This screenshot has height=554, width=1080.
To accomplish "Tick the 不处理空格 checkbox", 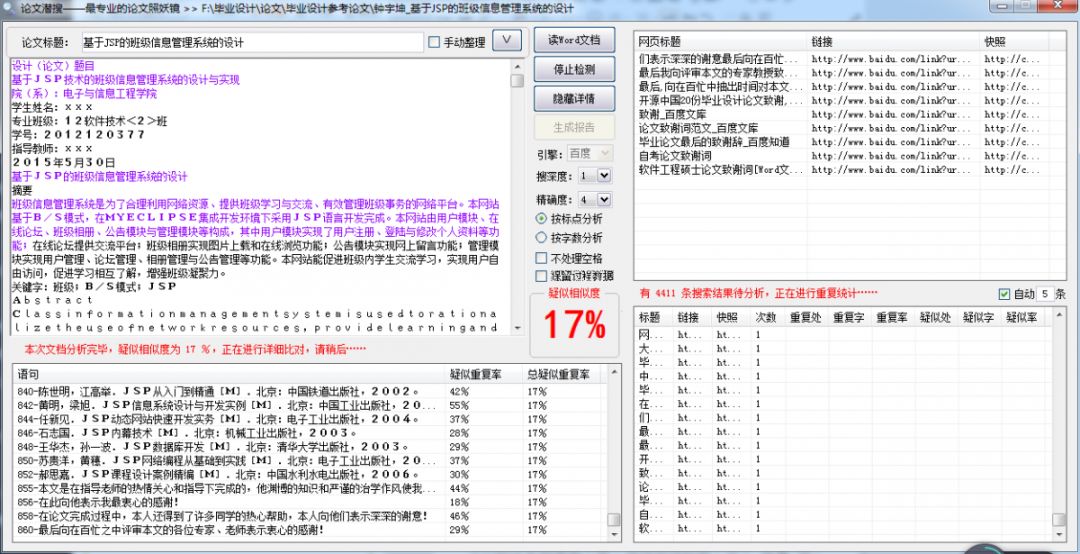I will point(541,258).
